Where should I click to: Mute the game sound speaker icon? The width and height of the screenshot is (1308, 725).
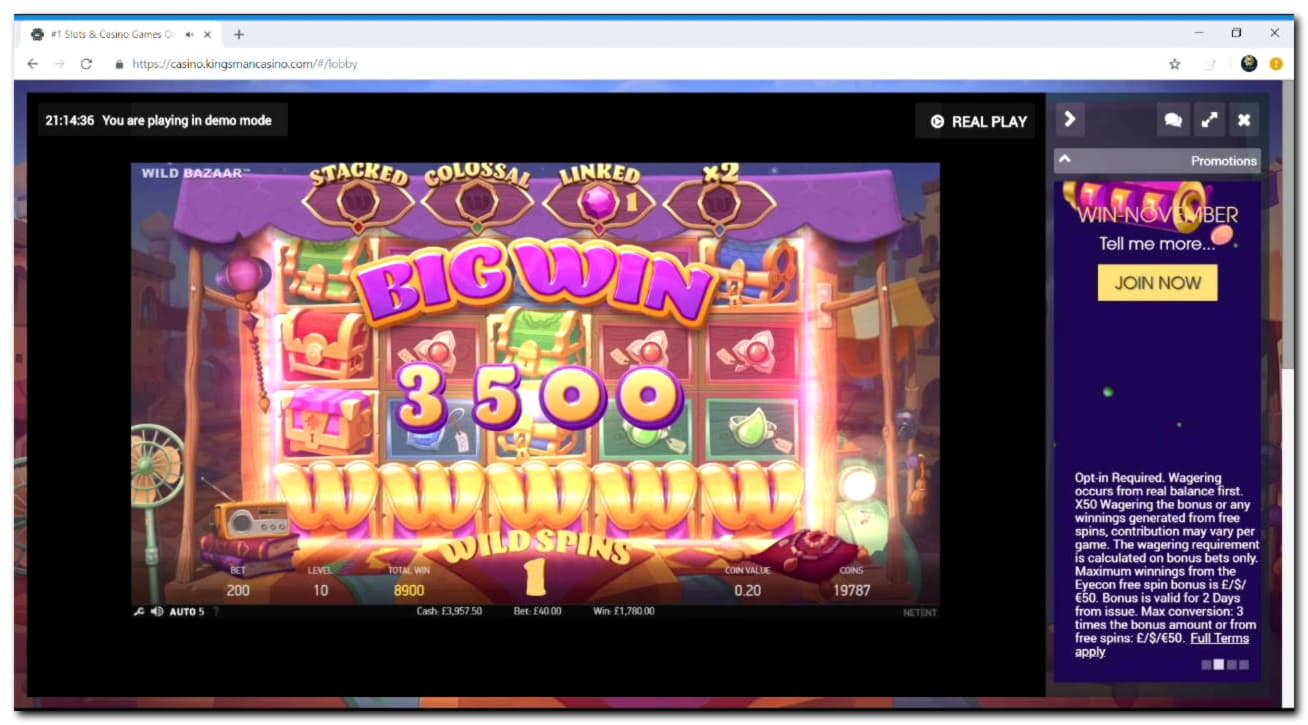157,611
